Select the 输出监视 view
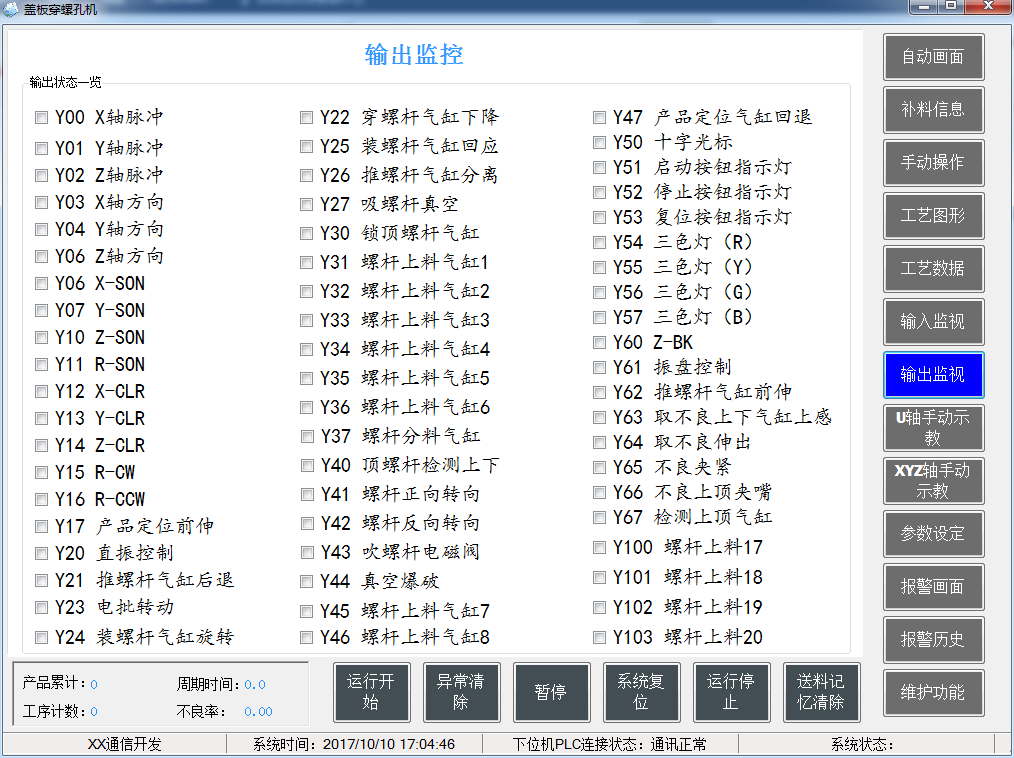Viewport: 1014px width, 758px height. [933, 375]
